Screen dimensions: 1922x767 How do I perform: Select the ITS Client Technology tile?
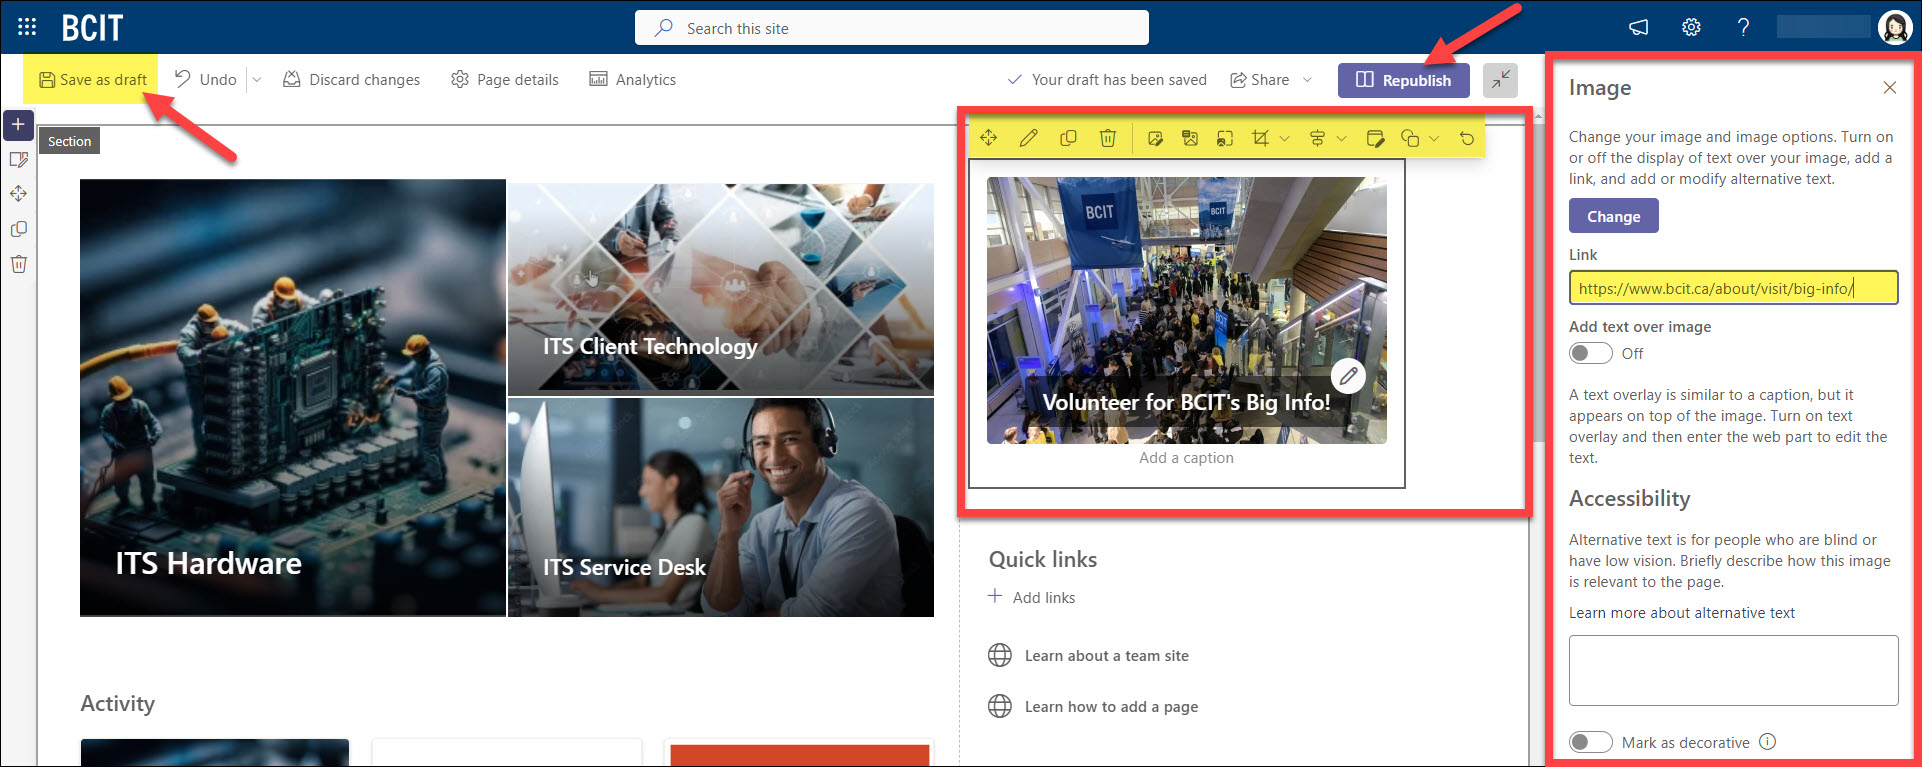tap(721, 289)
